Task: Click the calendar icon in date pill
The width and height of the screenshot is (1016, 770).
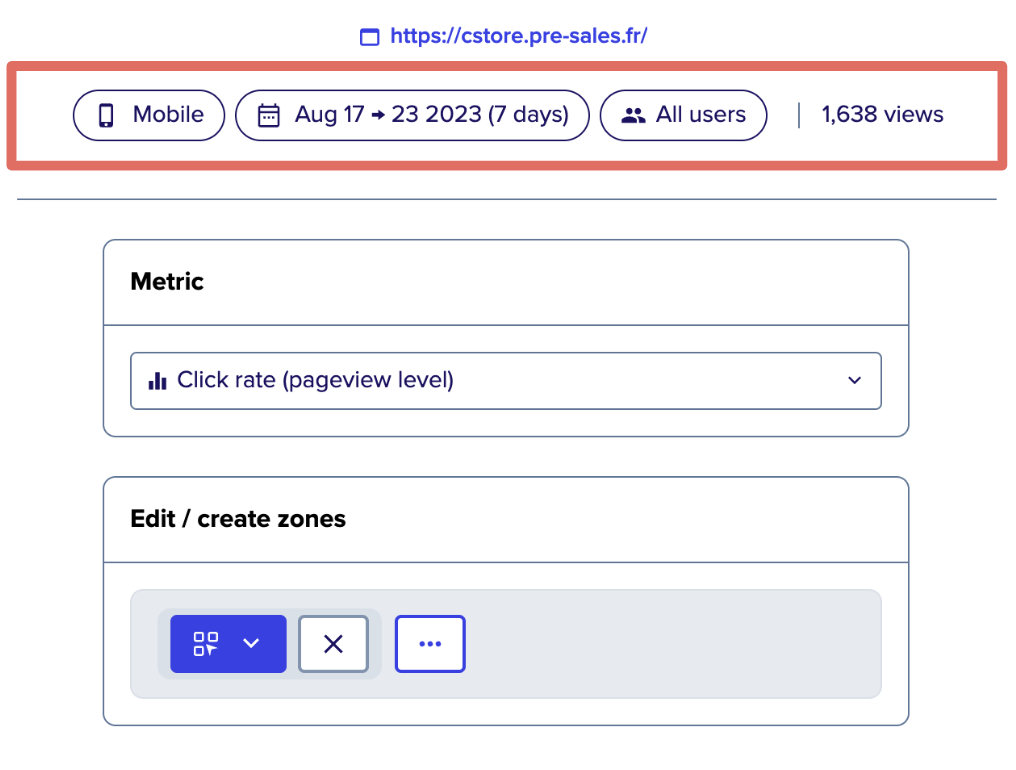Action: [x=269, y=115]
